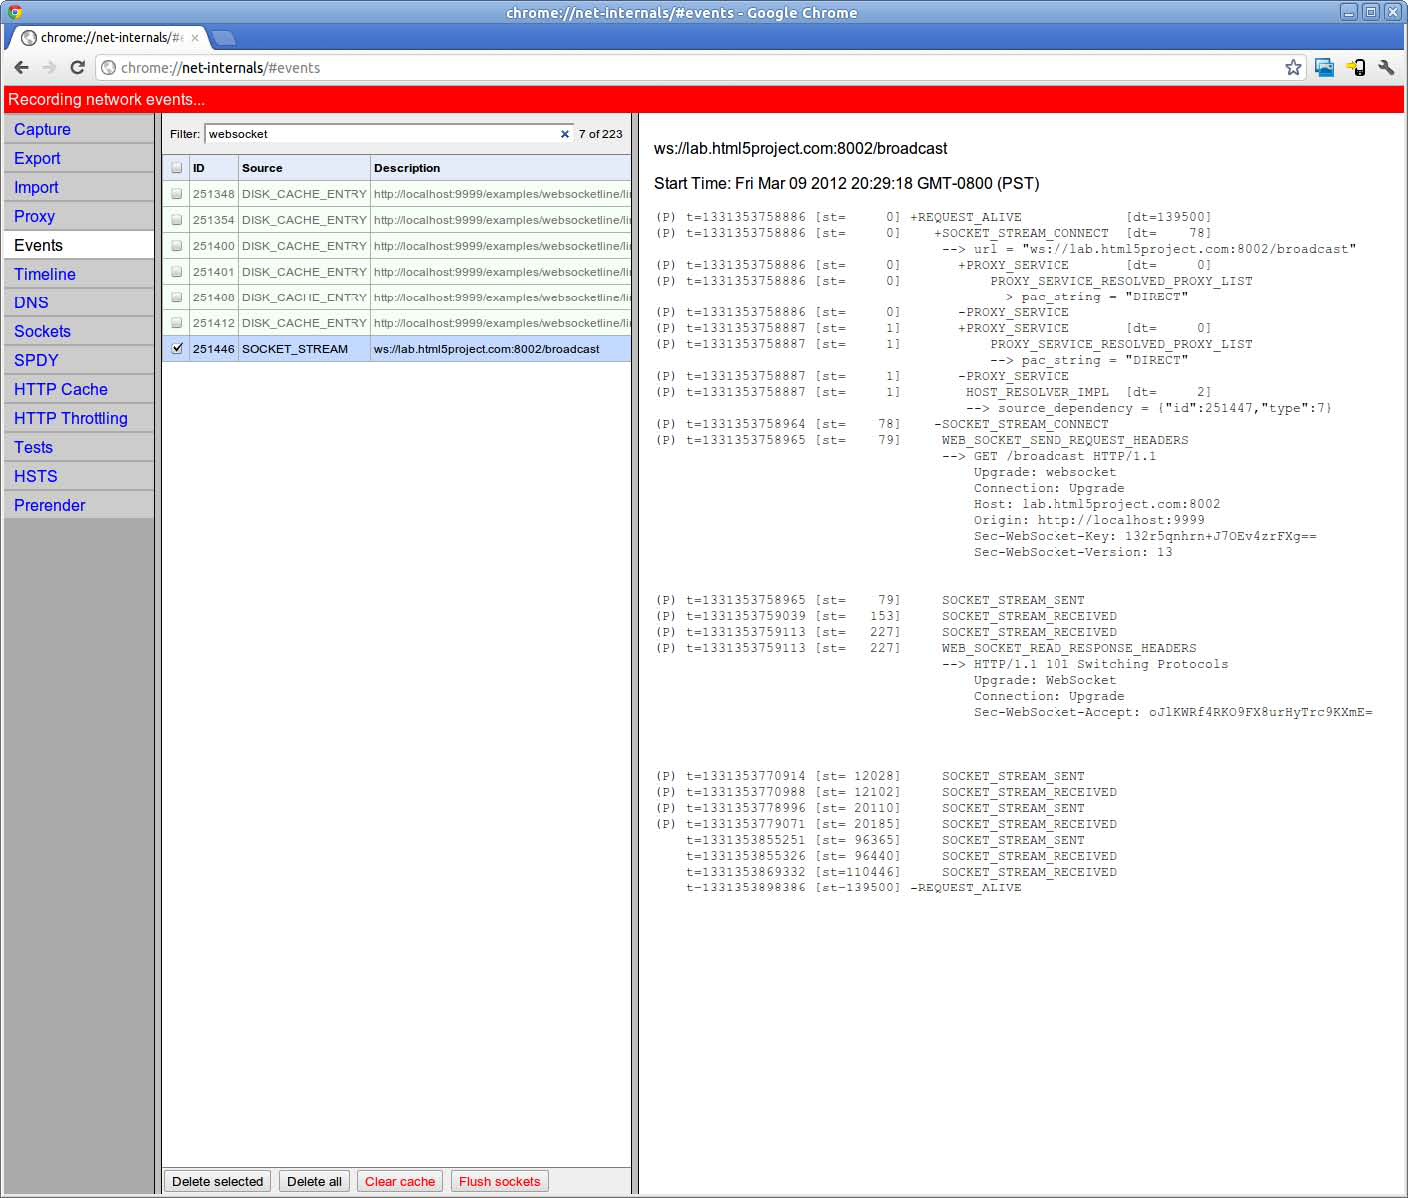Image resolution: width=1408 pixels, height=1198 pixels.
Task: Click the browser forward arrow
Action: 49,67
